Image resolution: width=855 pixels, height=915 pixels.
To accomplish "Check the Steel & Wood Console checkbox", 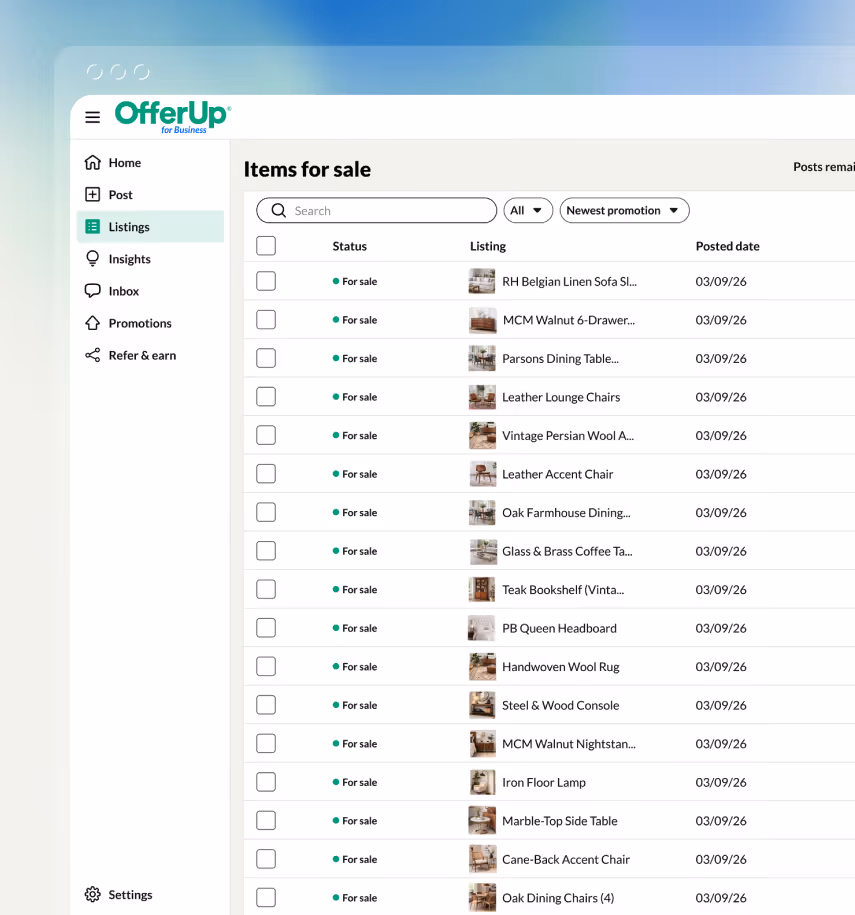I will point(266,705).
